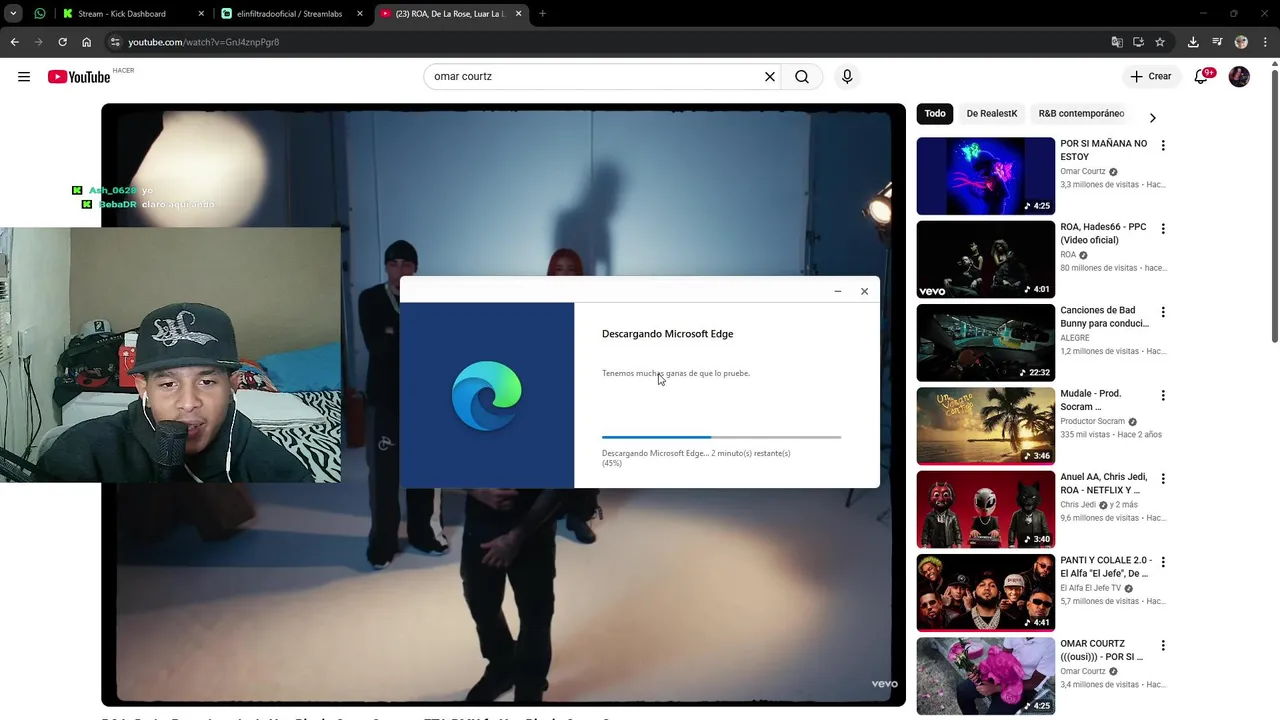Translate this page icon
Screen dimensions: 1280x720
[1117, 42]
